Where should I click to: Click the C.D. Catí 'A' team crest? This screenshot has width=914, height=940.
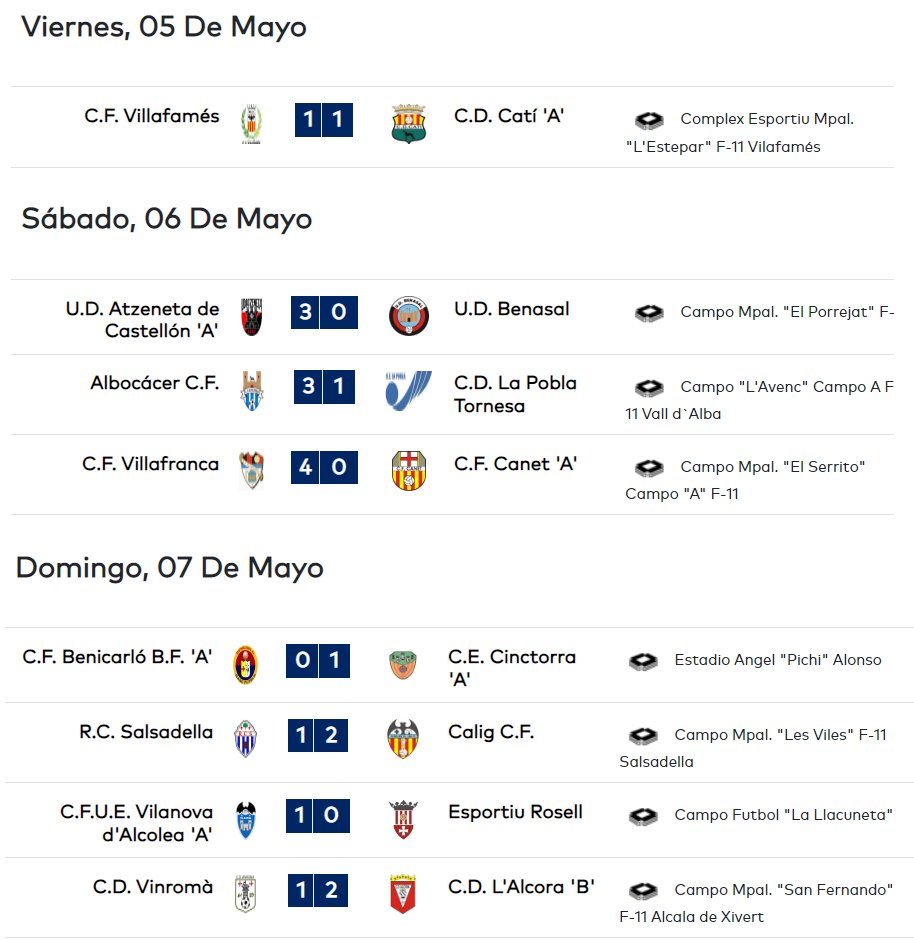click(409, 123)
